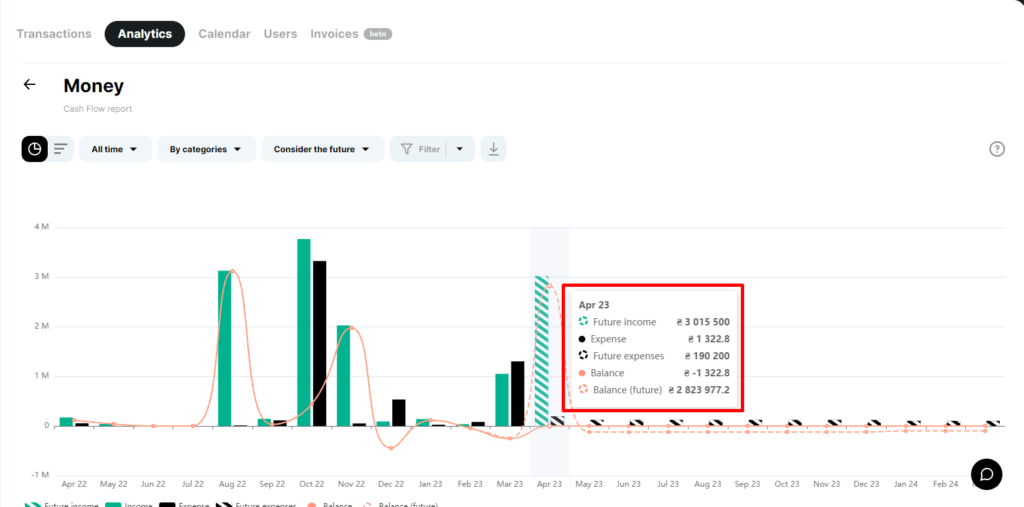Open the chat support bubble
Screen dimensions: 1024x507
pyautogui.click(x=986, y=474)
